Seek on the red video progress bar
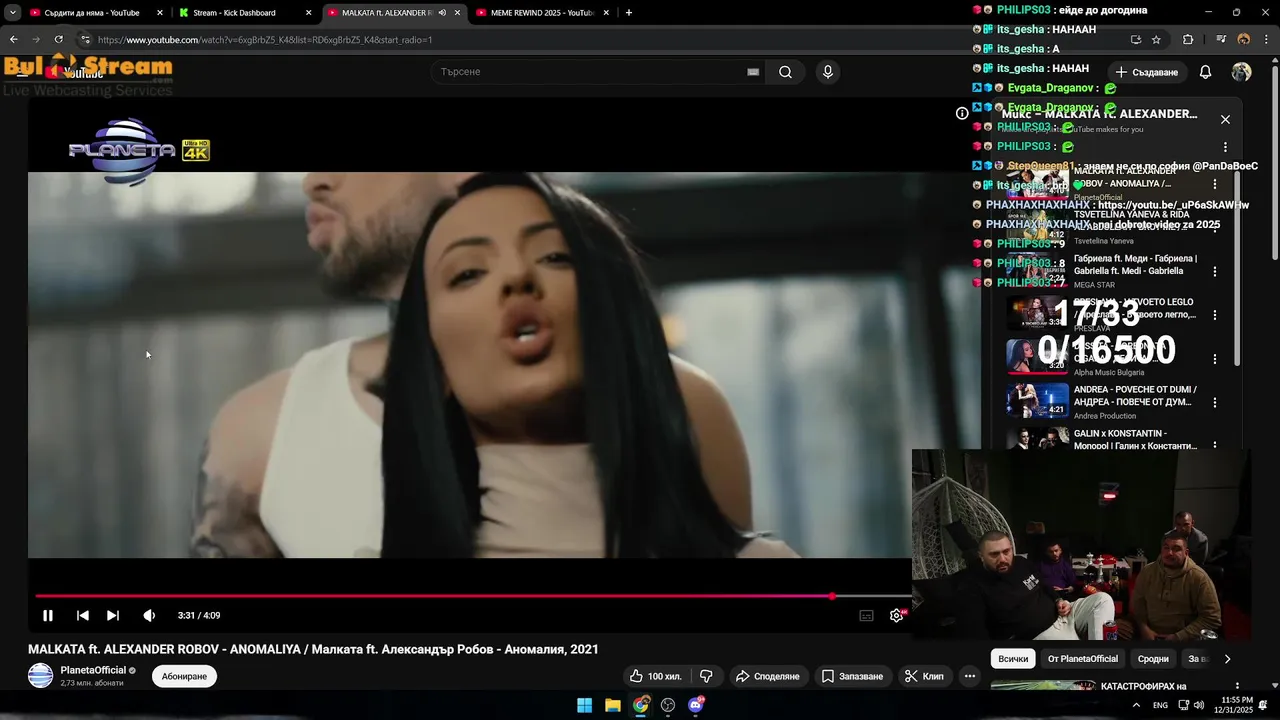 point(472,596)
